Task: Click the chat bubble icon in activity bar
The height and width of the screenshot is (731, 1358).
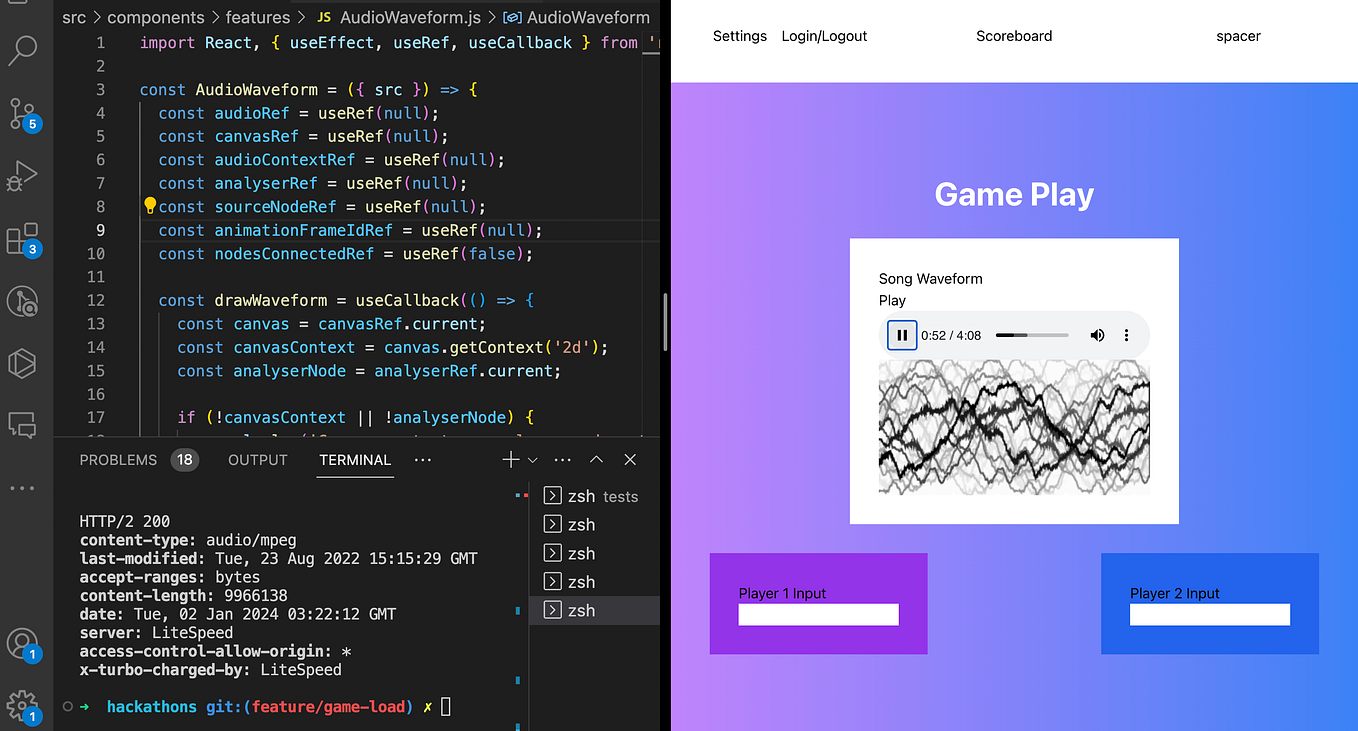Action: coord(22,425)
